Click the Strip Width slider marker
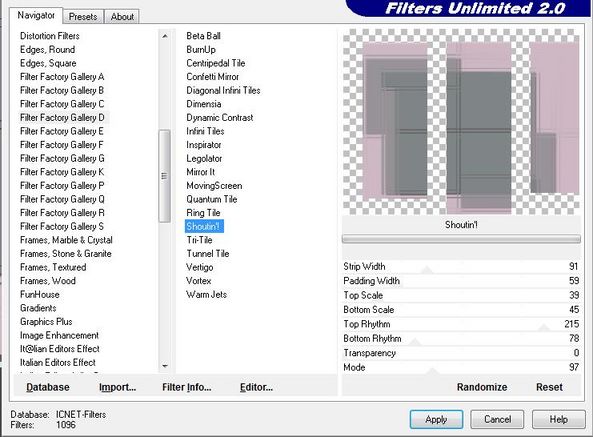The width and height of the screenshot is (593, 437). pyautogui.click(x=427, y=270)
